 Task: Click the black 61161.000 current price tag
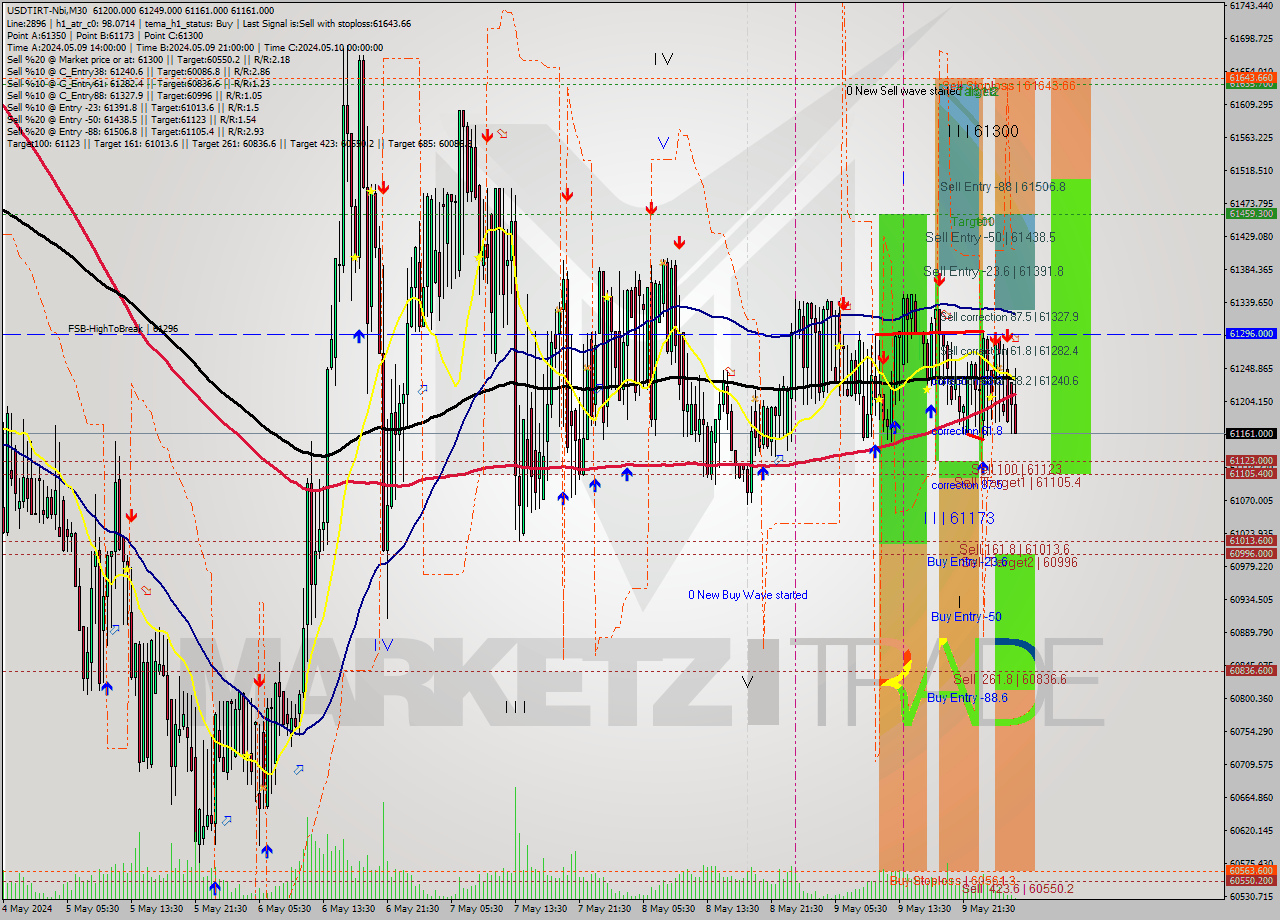(1250, 433)
